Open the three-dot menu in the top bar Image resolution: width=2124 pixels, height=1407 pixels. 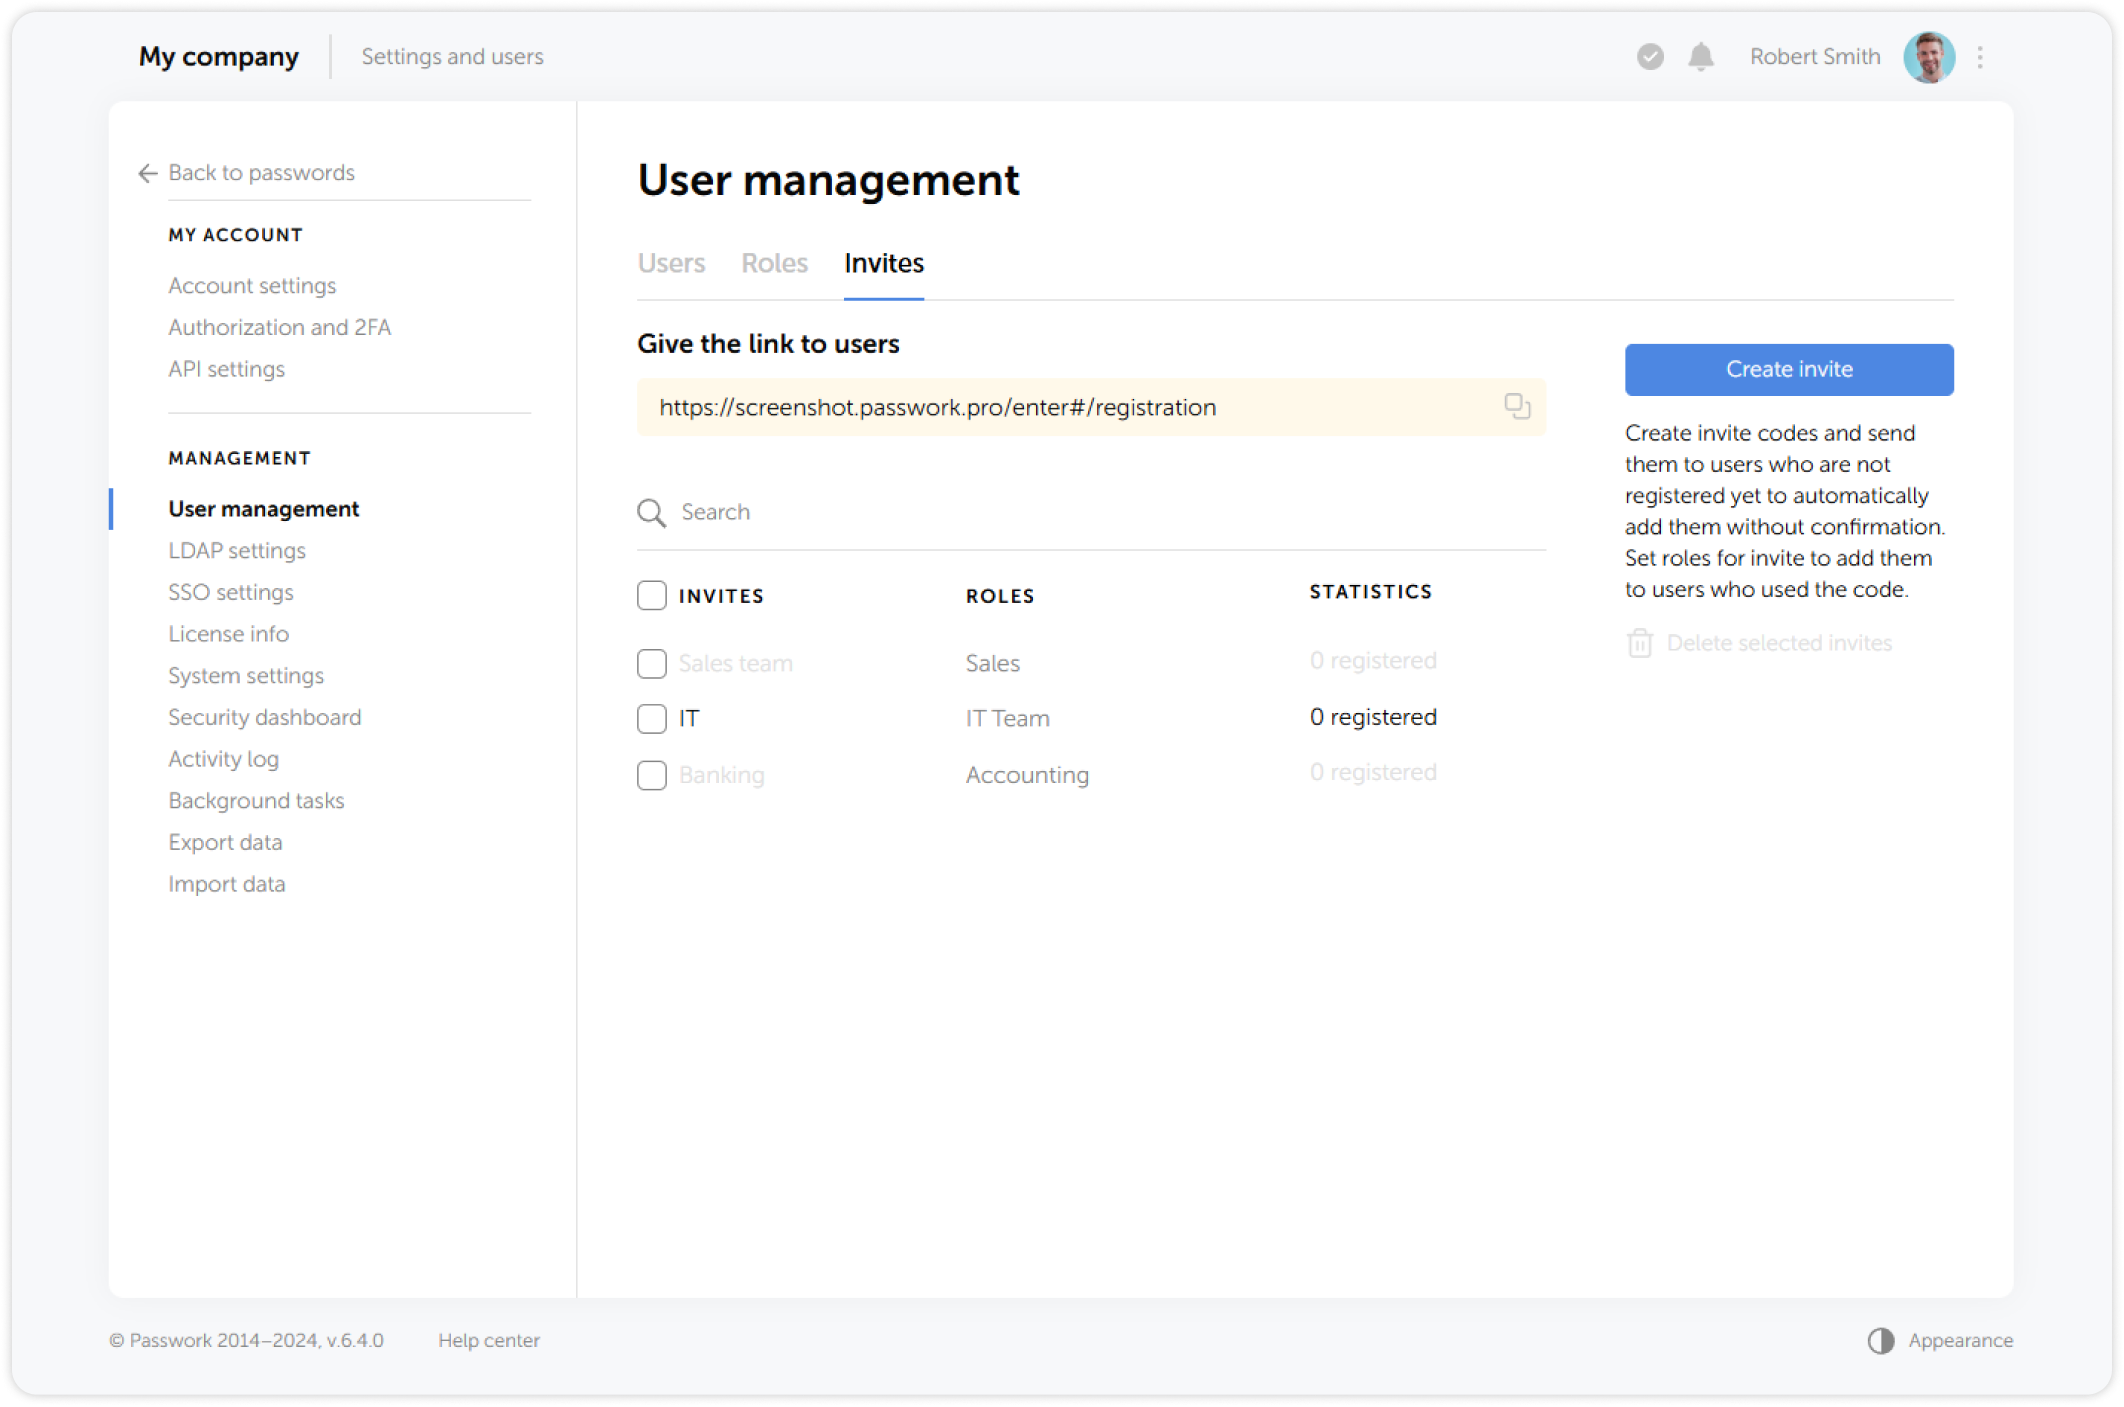pos(1980,57)
